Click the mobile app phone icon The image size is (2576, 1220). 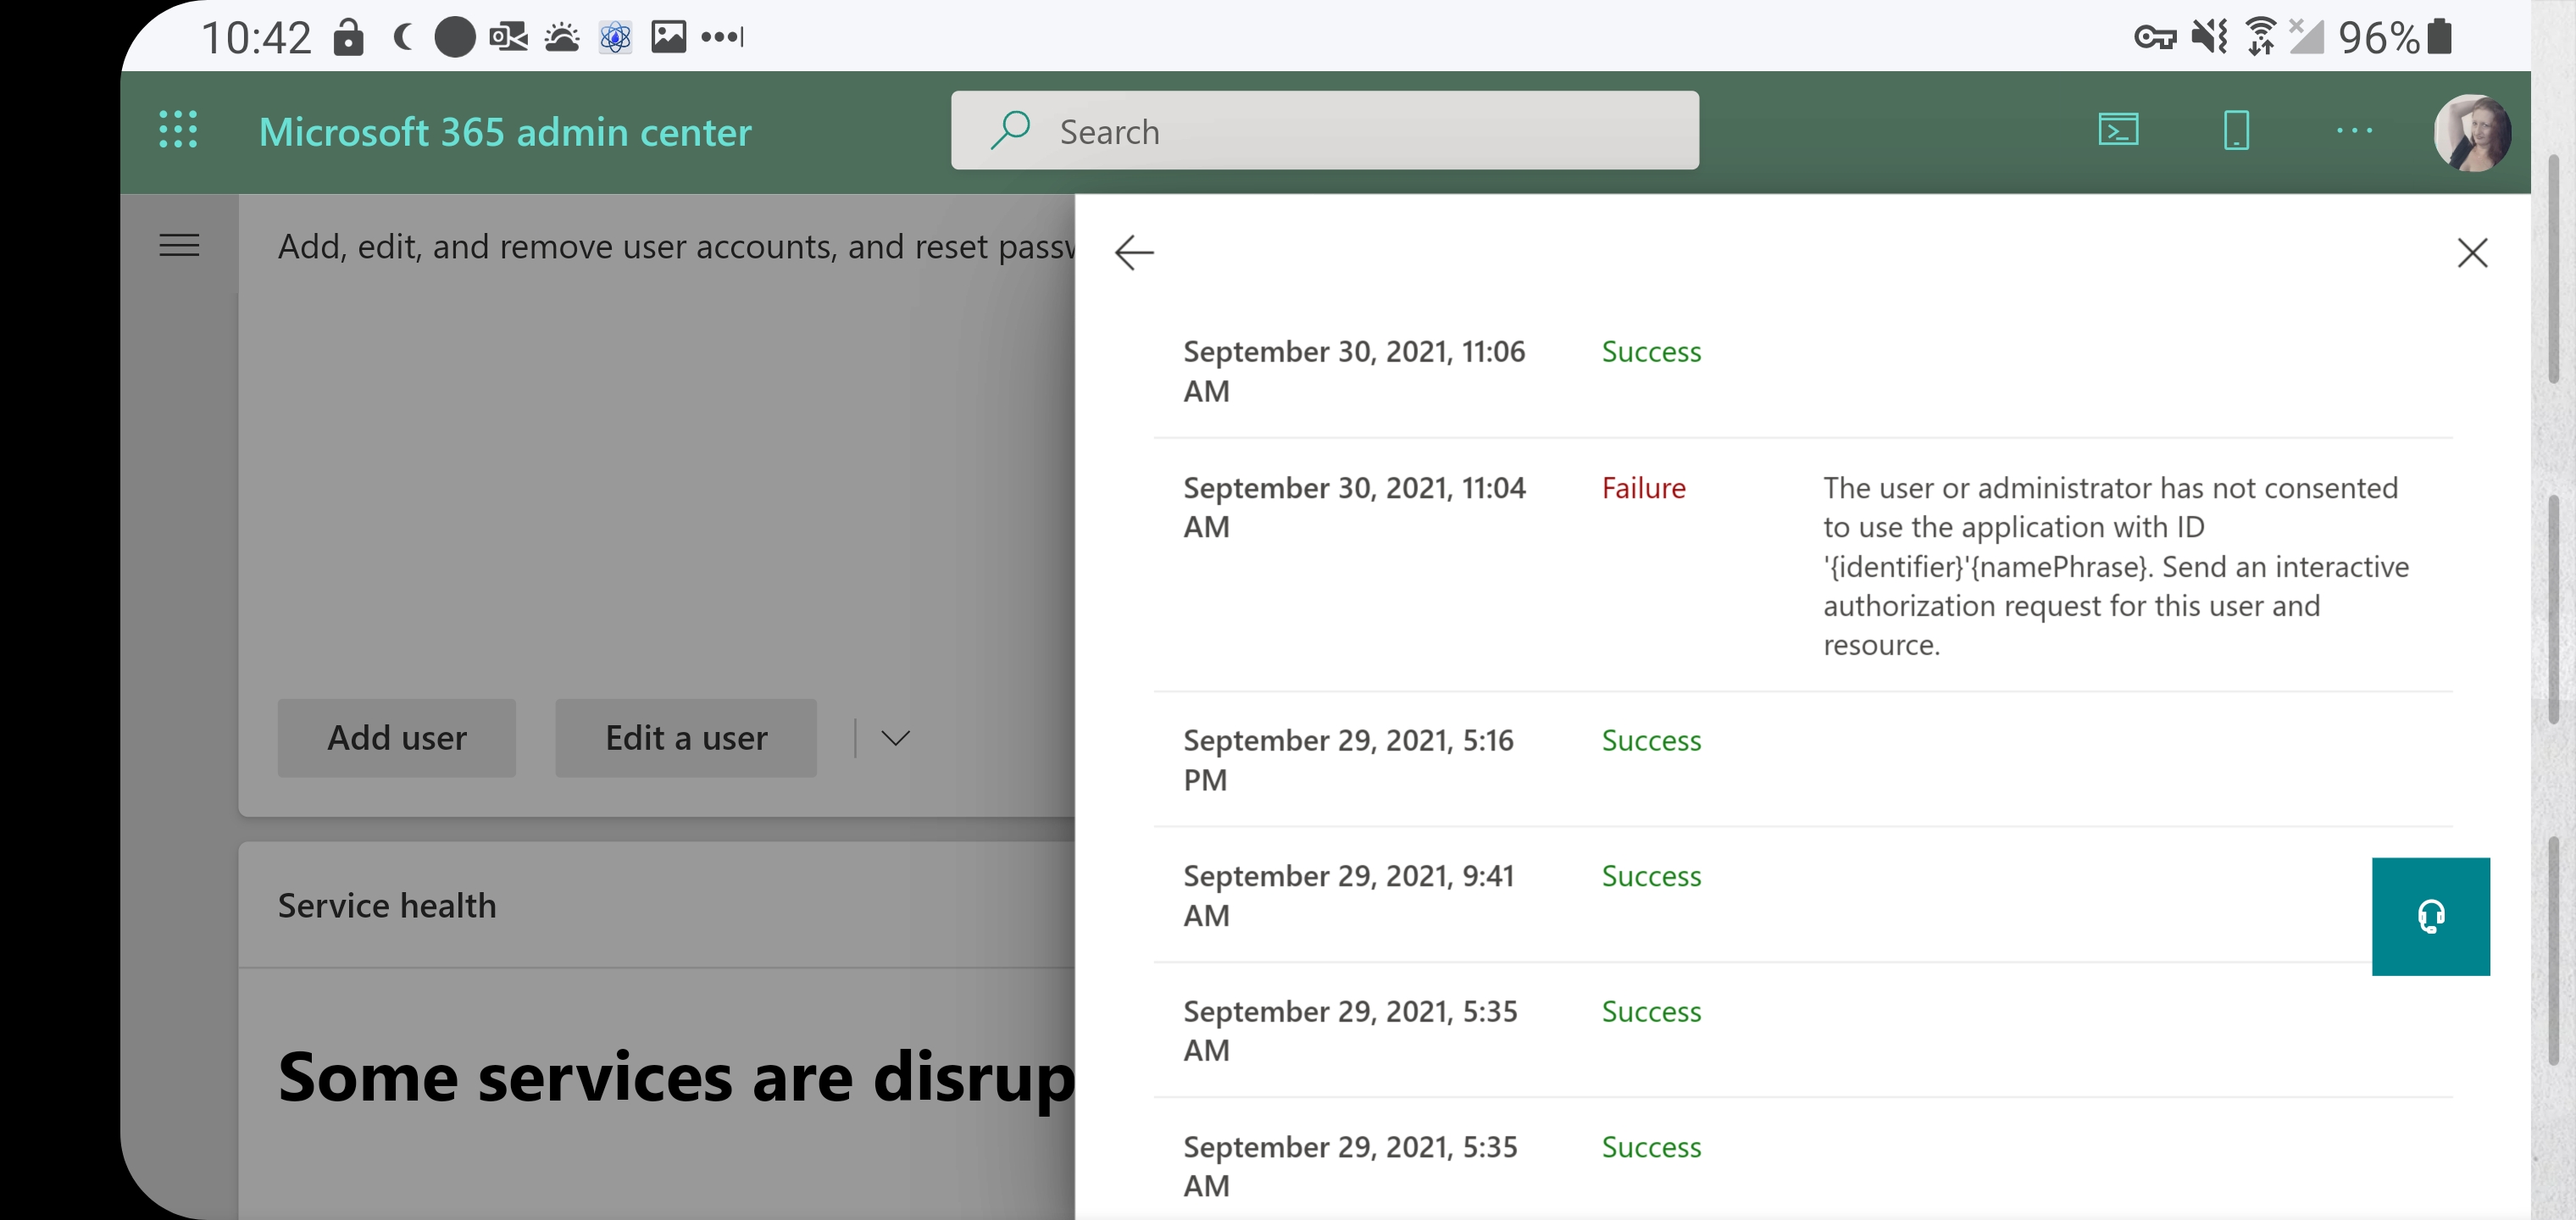(2236, 130)
